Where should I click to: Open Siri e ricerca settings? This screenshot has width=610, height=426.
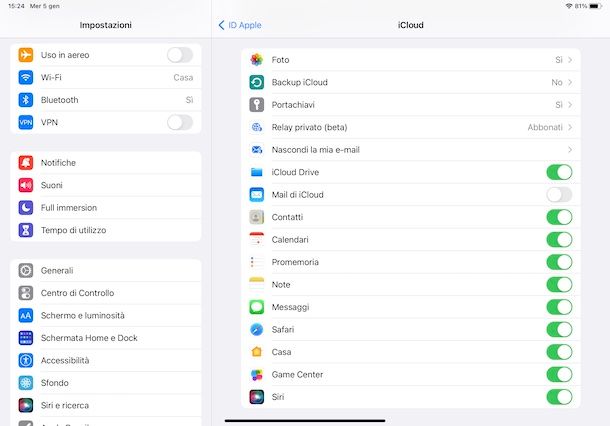[x=106, y=405]
